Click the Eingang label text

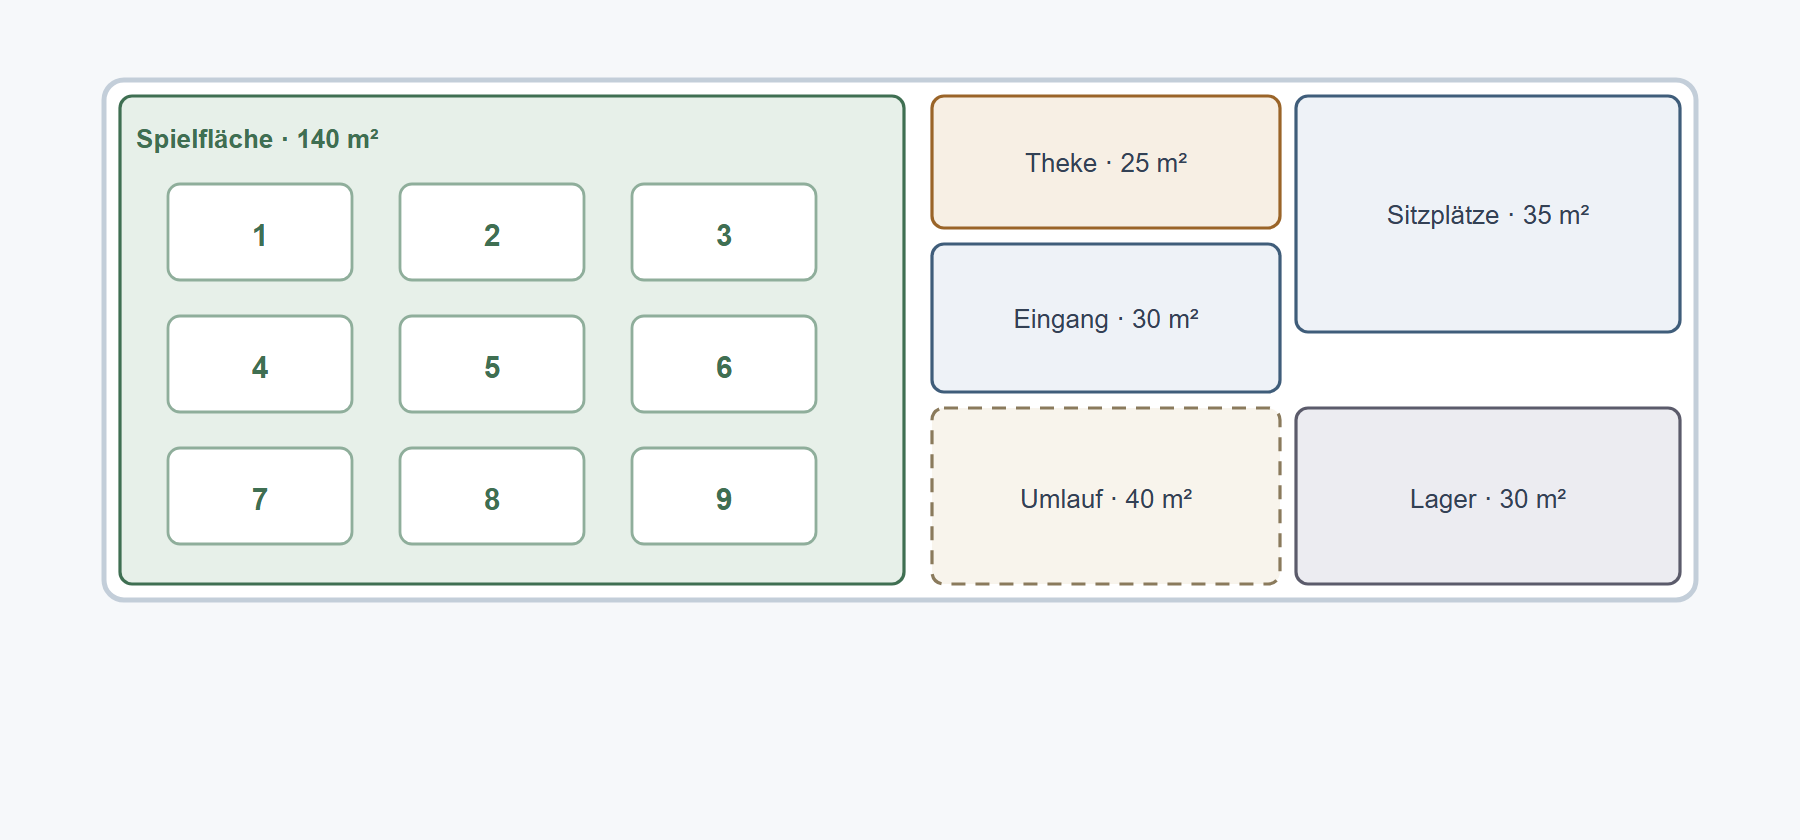(x=1106, y=319)
